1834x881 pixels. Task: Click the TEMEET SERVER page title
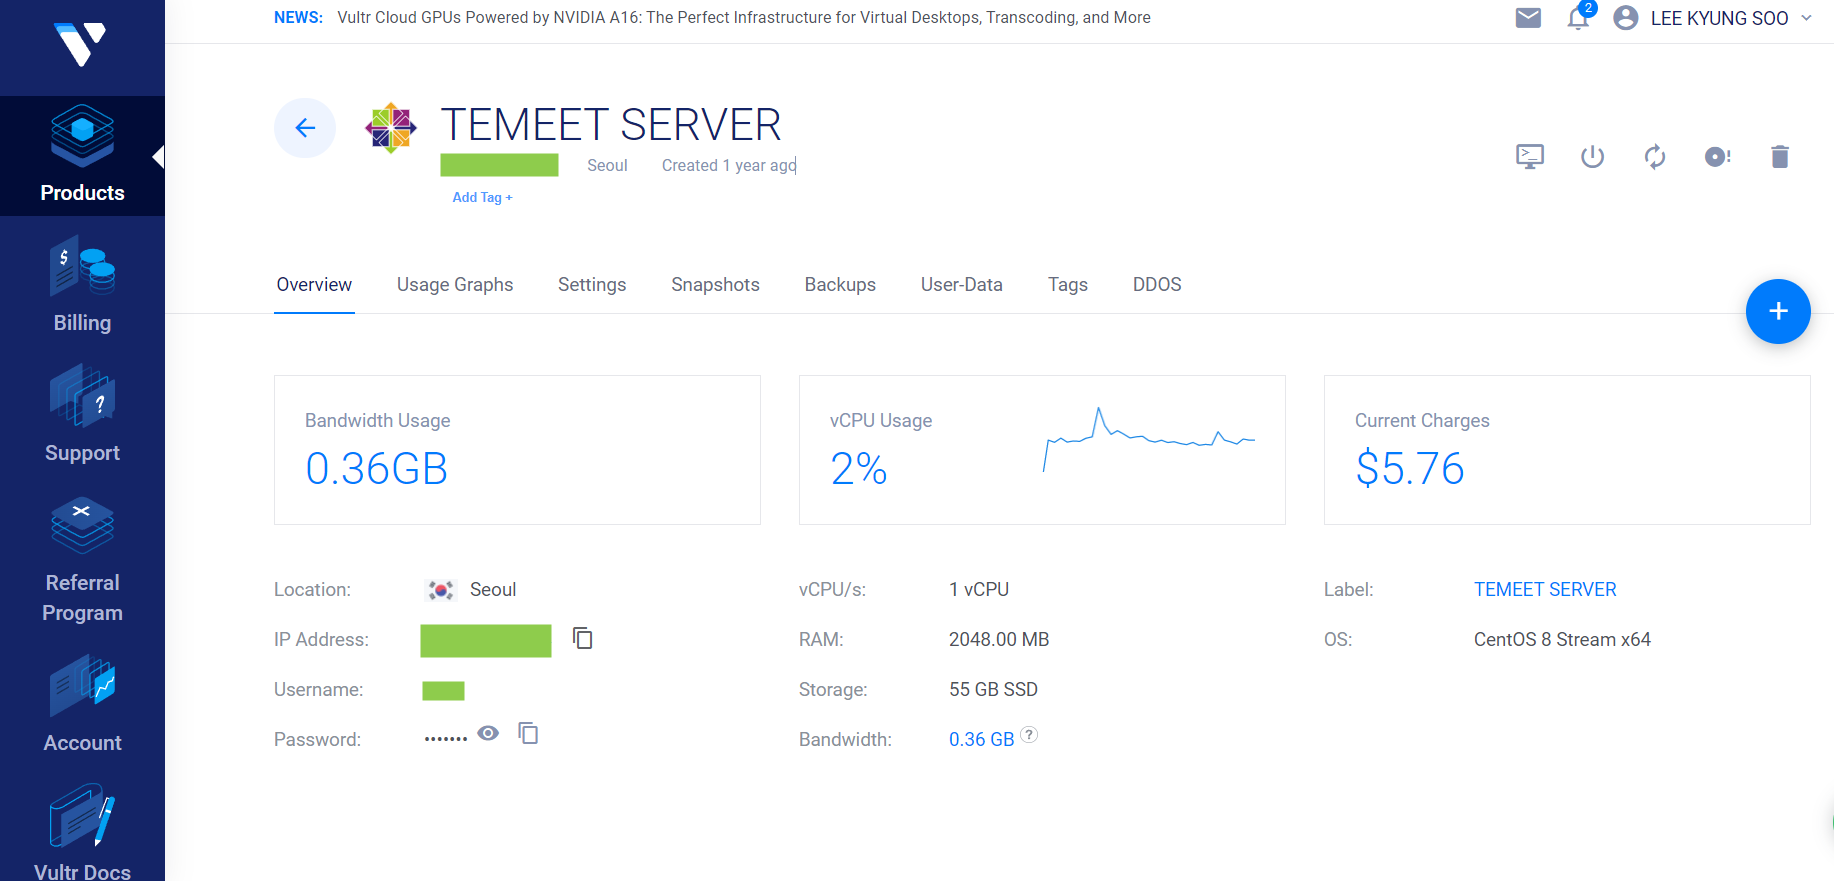point(611,125)
